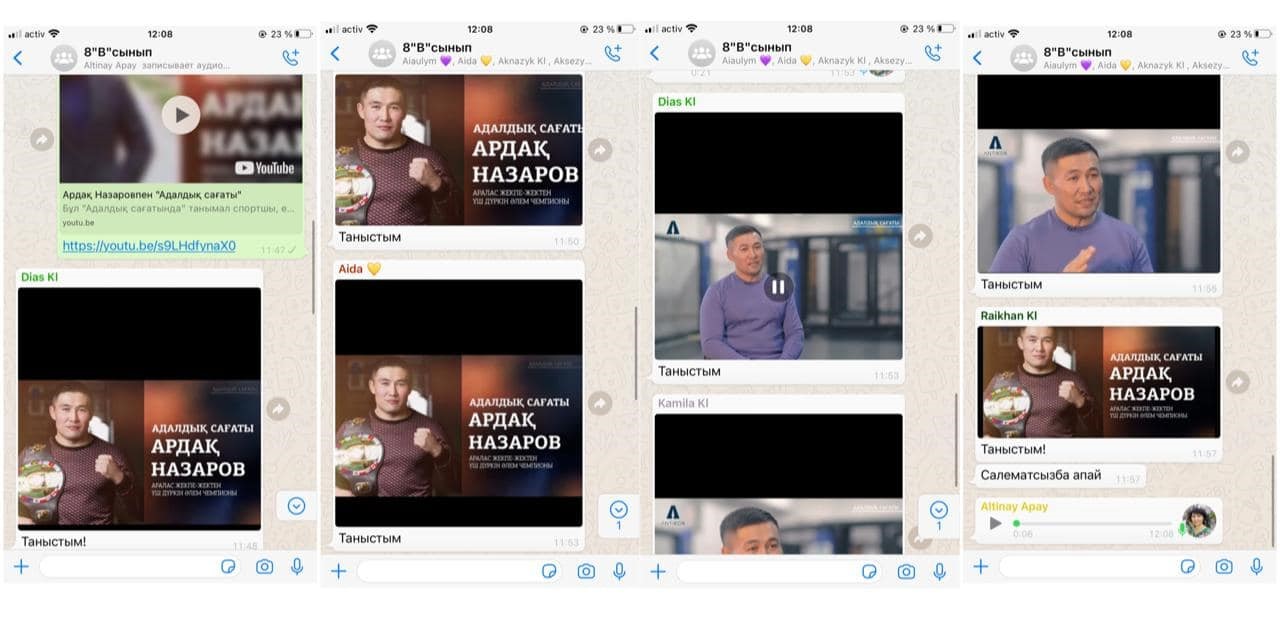This screenshot has width=1280, height=633.
Task: Tap the back arrow in the leftmost chat header
Action: coord(18,57)
